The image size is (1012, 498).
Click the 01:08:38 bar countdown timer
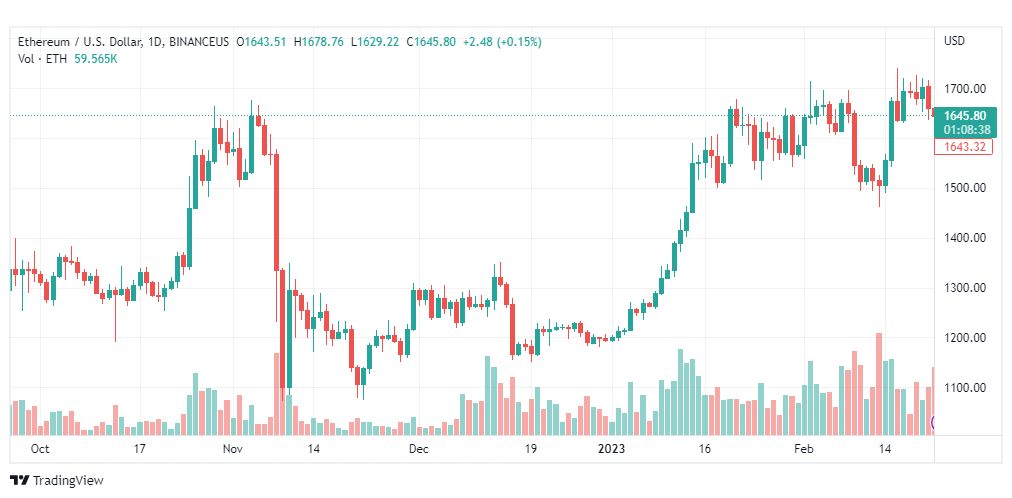(964, 128)
